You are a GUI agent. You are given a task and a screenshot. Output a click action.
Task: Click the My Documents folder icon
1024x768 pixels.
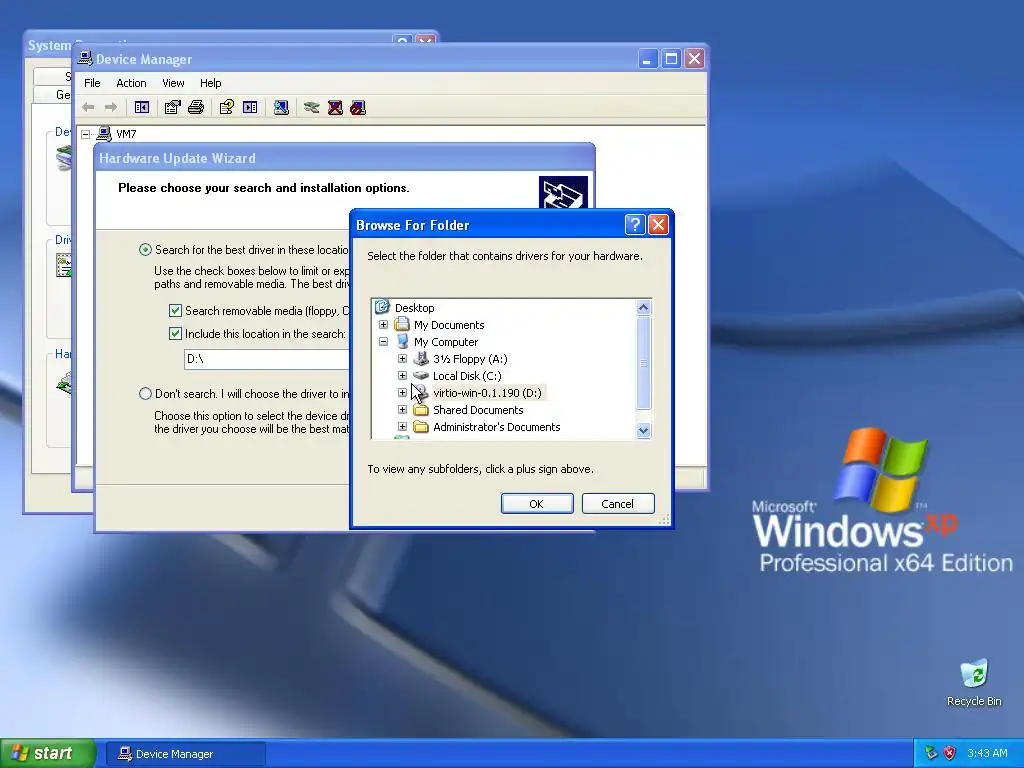[x=402, y=325]
